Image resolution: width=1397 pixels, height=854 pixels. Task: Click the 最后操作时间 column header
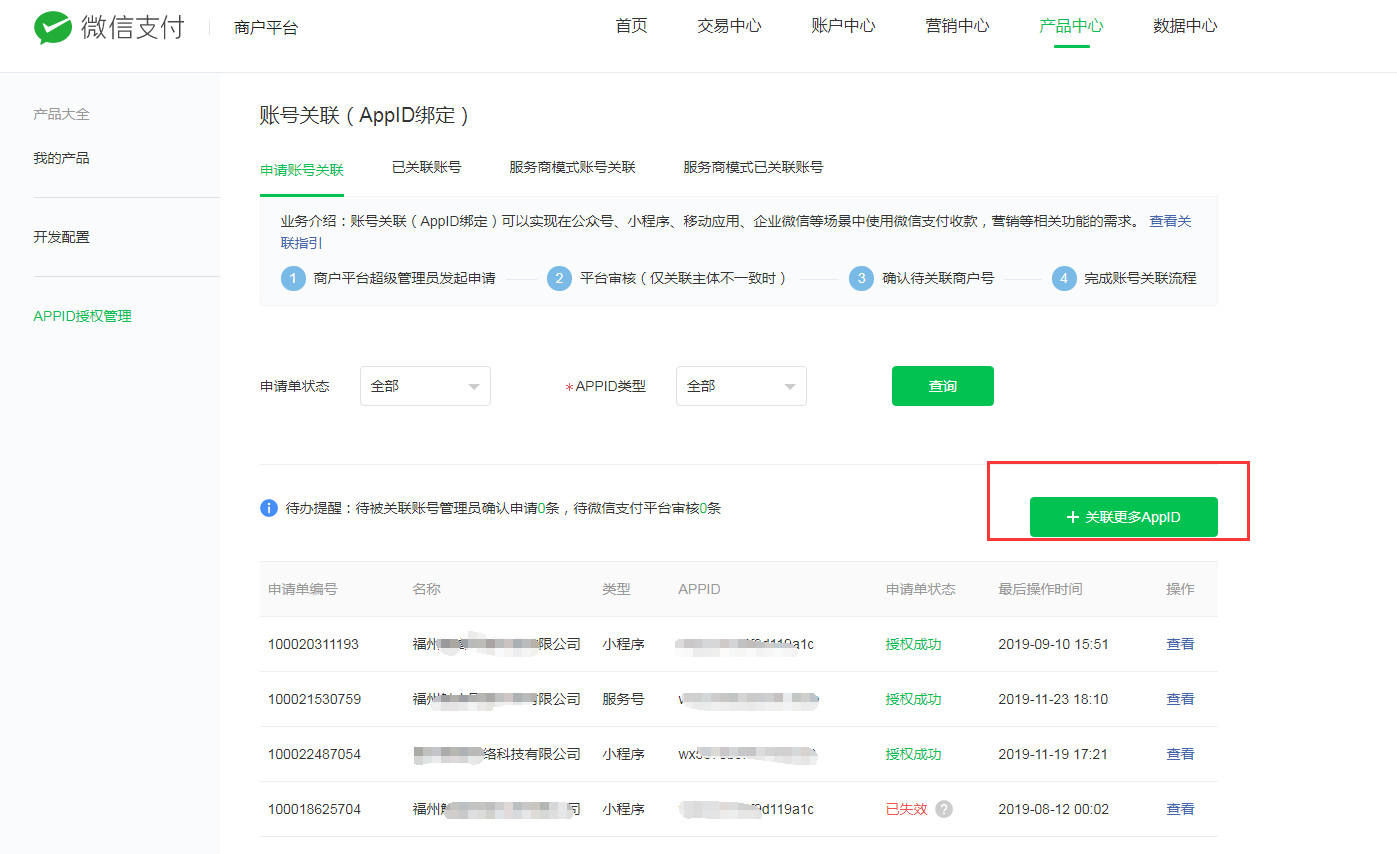1040,589
